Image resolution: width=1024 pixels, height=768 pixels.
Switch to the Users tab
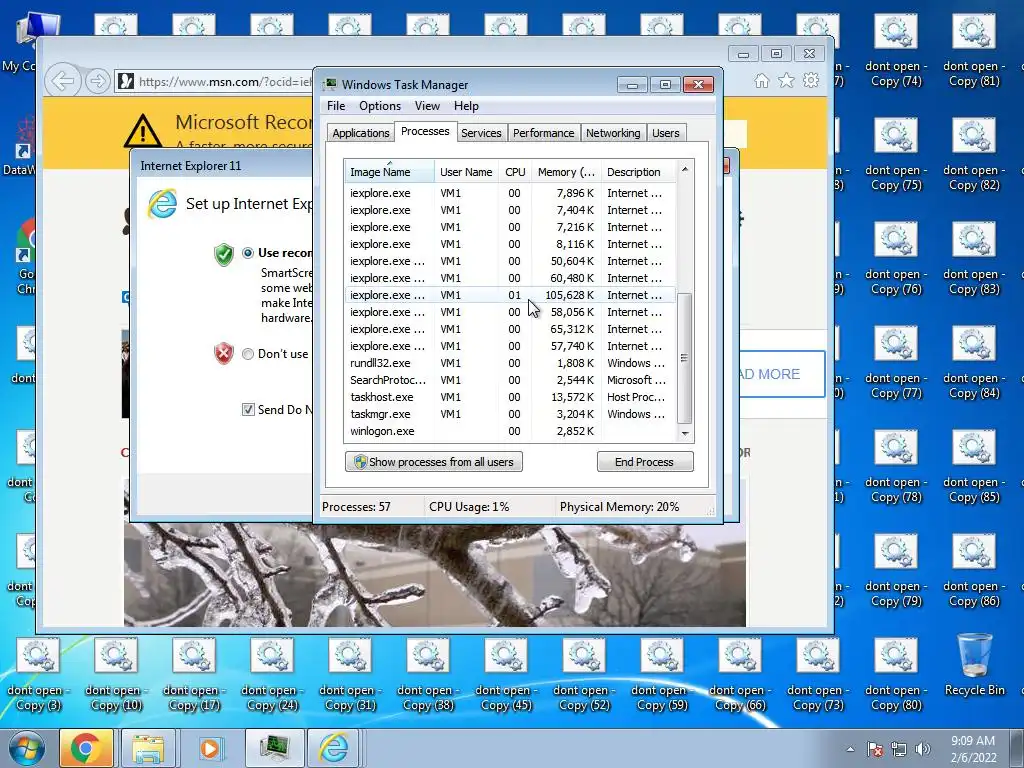tap(665, 133)
